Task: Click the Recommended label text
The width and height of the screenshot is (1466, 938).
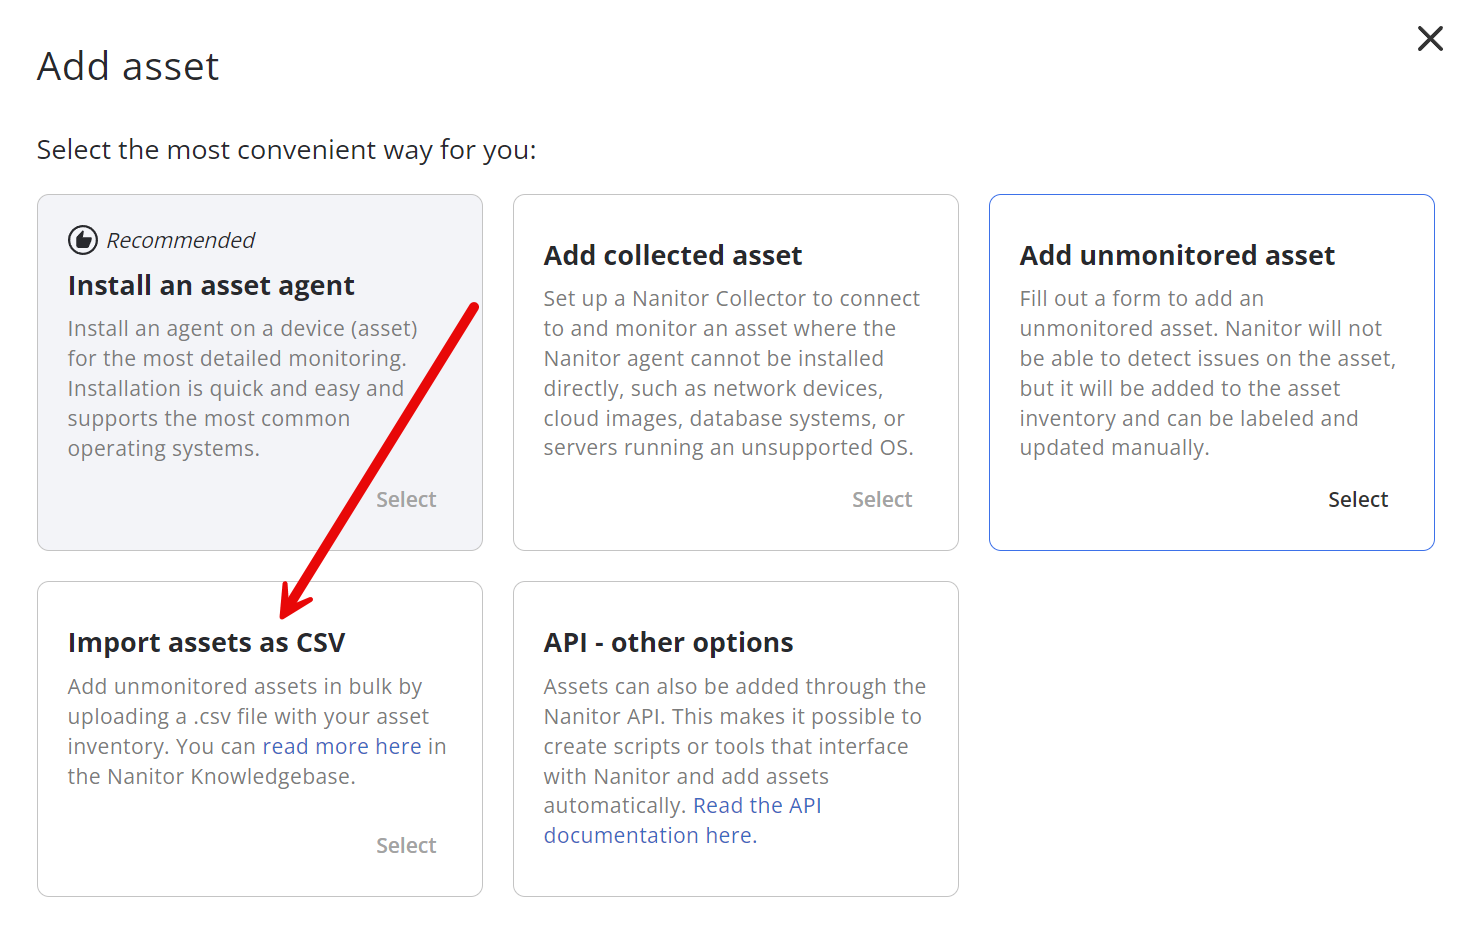Action: [x=181, y=240]
